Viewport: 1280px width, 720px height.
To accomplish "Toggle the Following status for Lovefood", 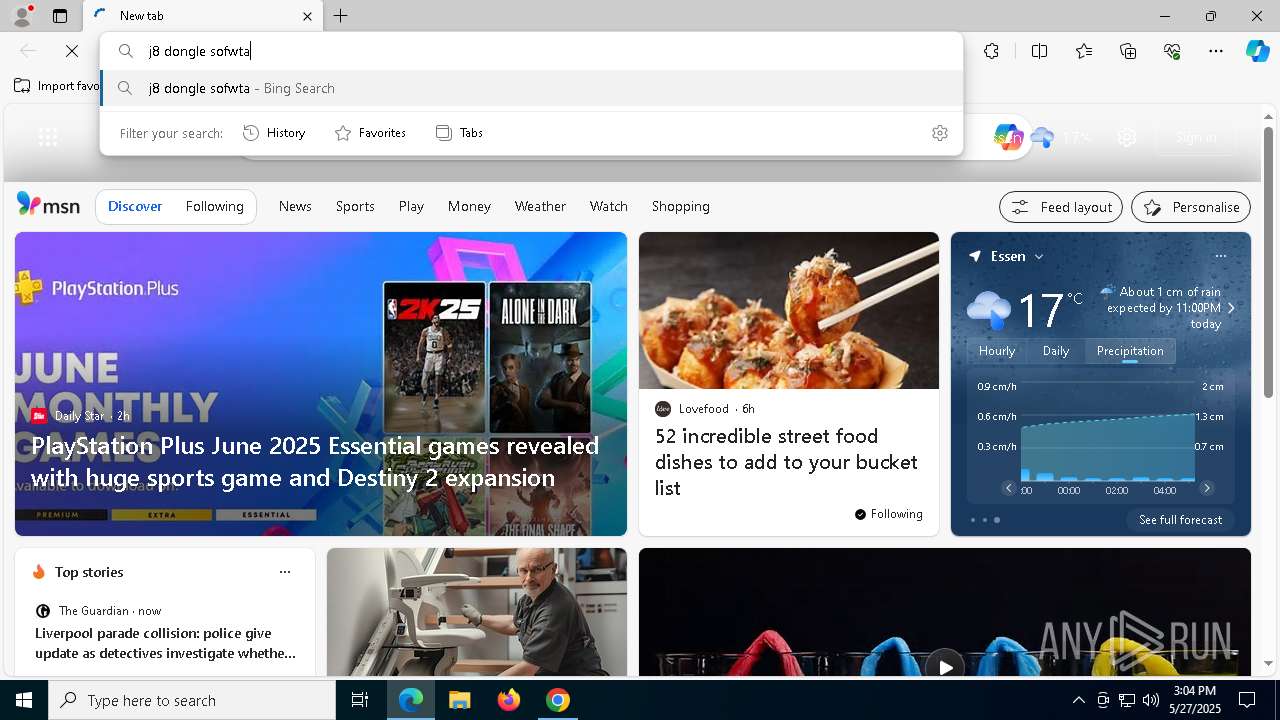I will [888, 514].
